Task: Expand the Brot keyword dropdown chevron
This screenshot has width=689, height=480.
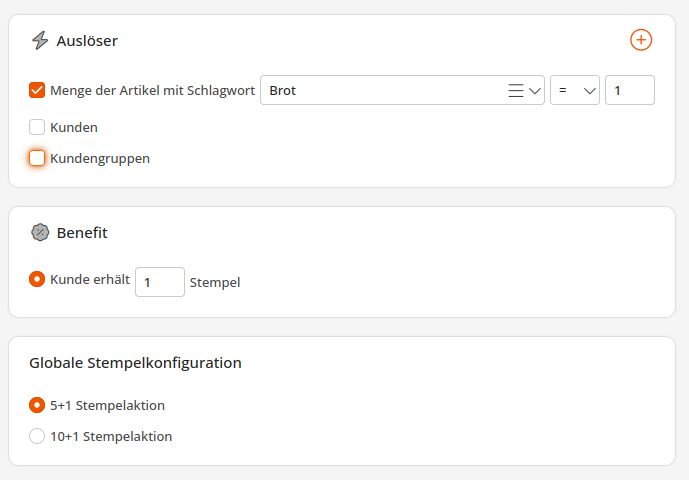Action: [535, 91]
